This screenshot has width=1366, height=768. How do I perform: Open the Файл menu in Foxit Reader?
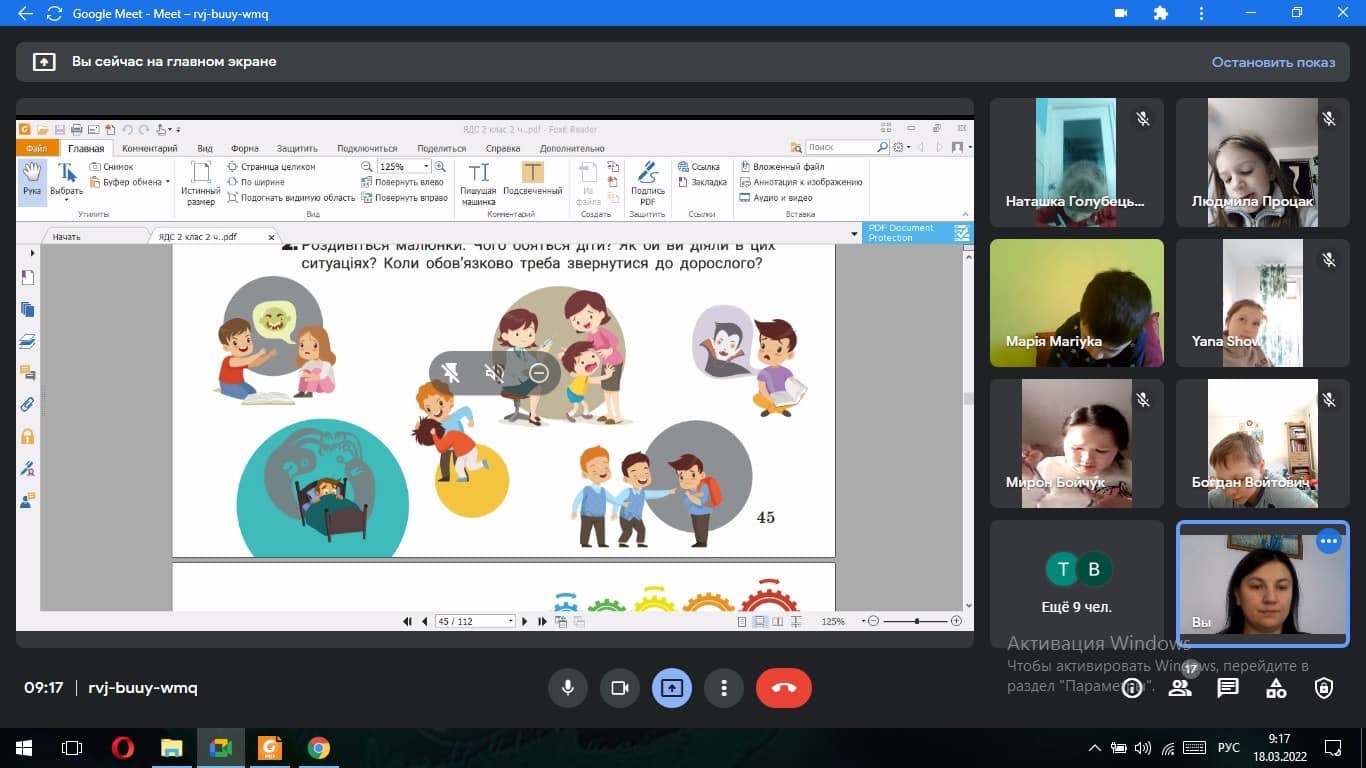(x=37, y=149)
